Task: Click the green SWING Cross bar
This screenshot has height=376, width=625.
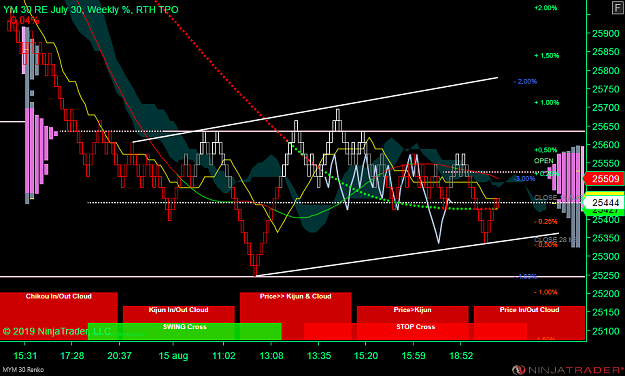Action: (185, 331)
